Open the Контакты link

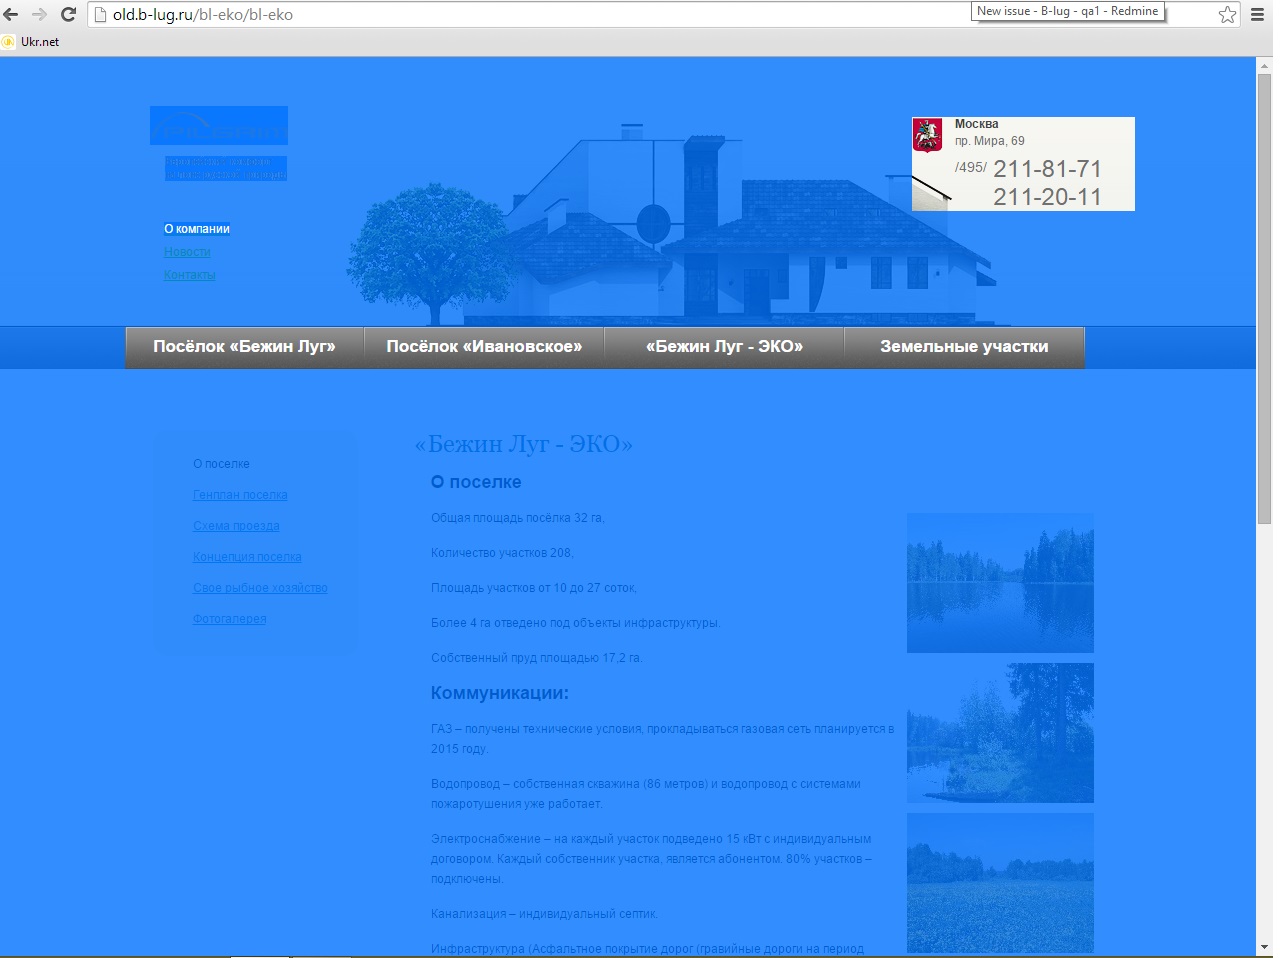pos(189,275)
